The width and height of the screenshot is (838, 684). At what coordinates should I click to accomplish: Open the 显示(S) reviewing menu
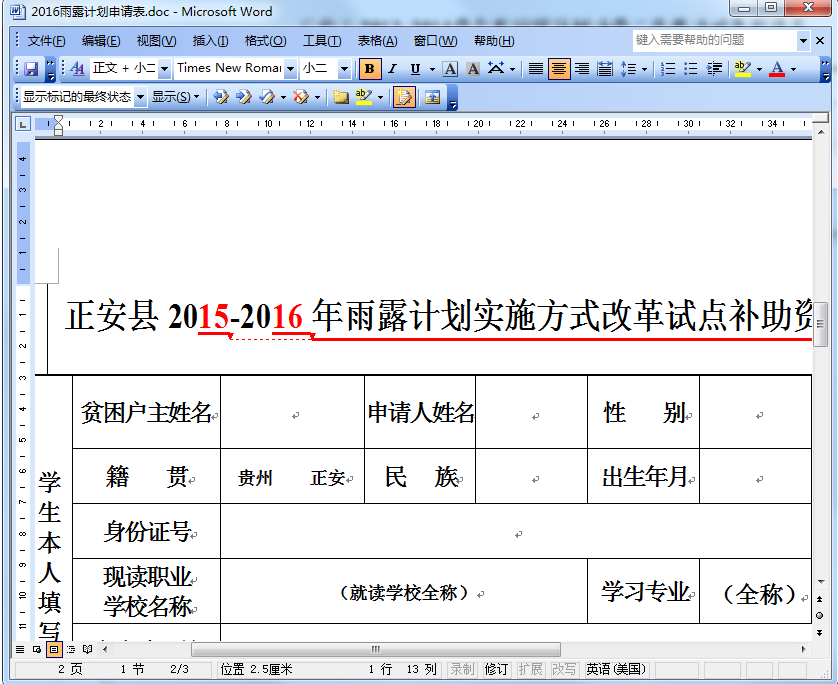click(x=173, y=97)
